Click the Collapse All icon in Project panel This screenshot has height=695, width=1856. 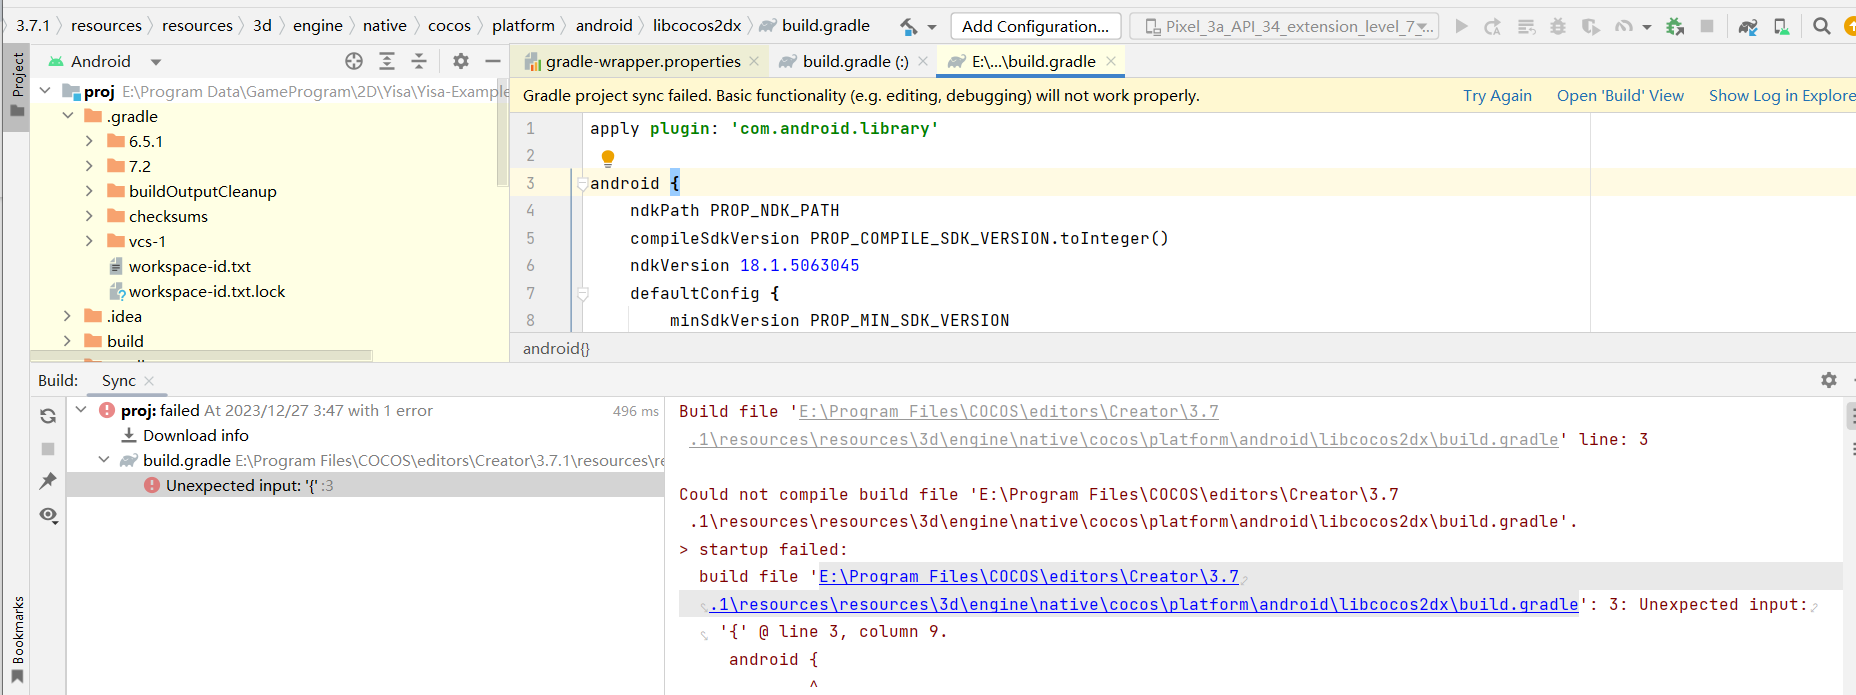(419, 62)
